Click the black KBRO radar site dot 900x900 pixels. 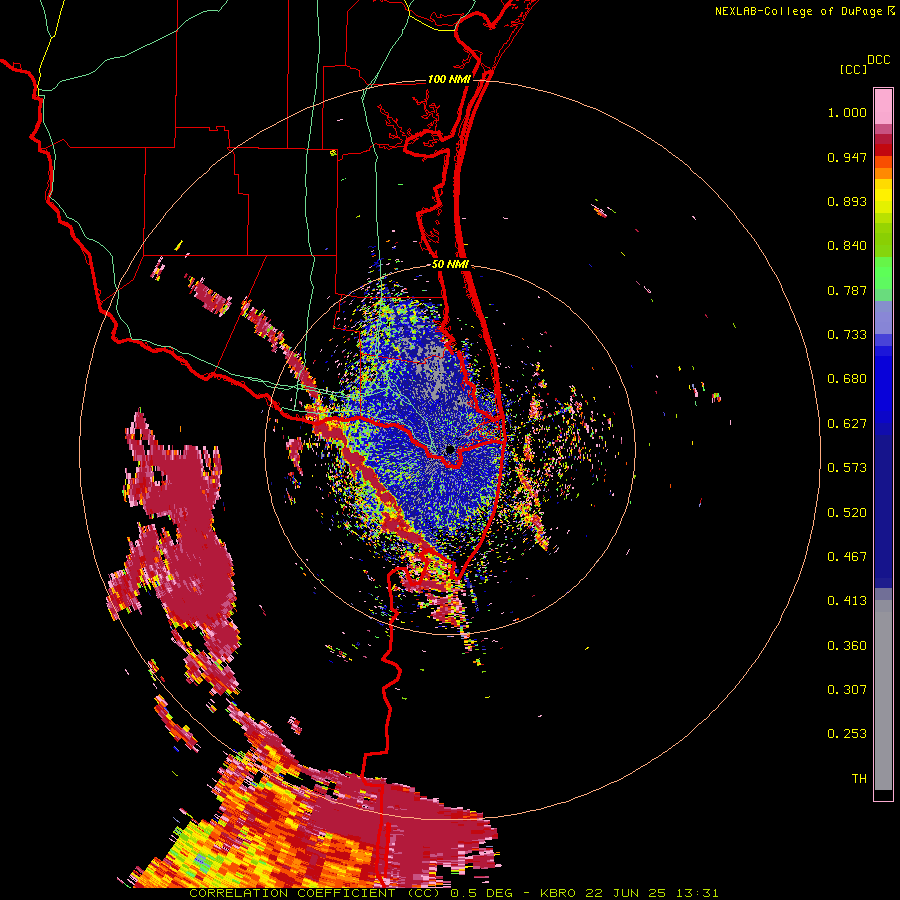coord(450,449)
